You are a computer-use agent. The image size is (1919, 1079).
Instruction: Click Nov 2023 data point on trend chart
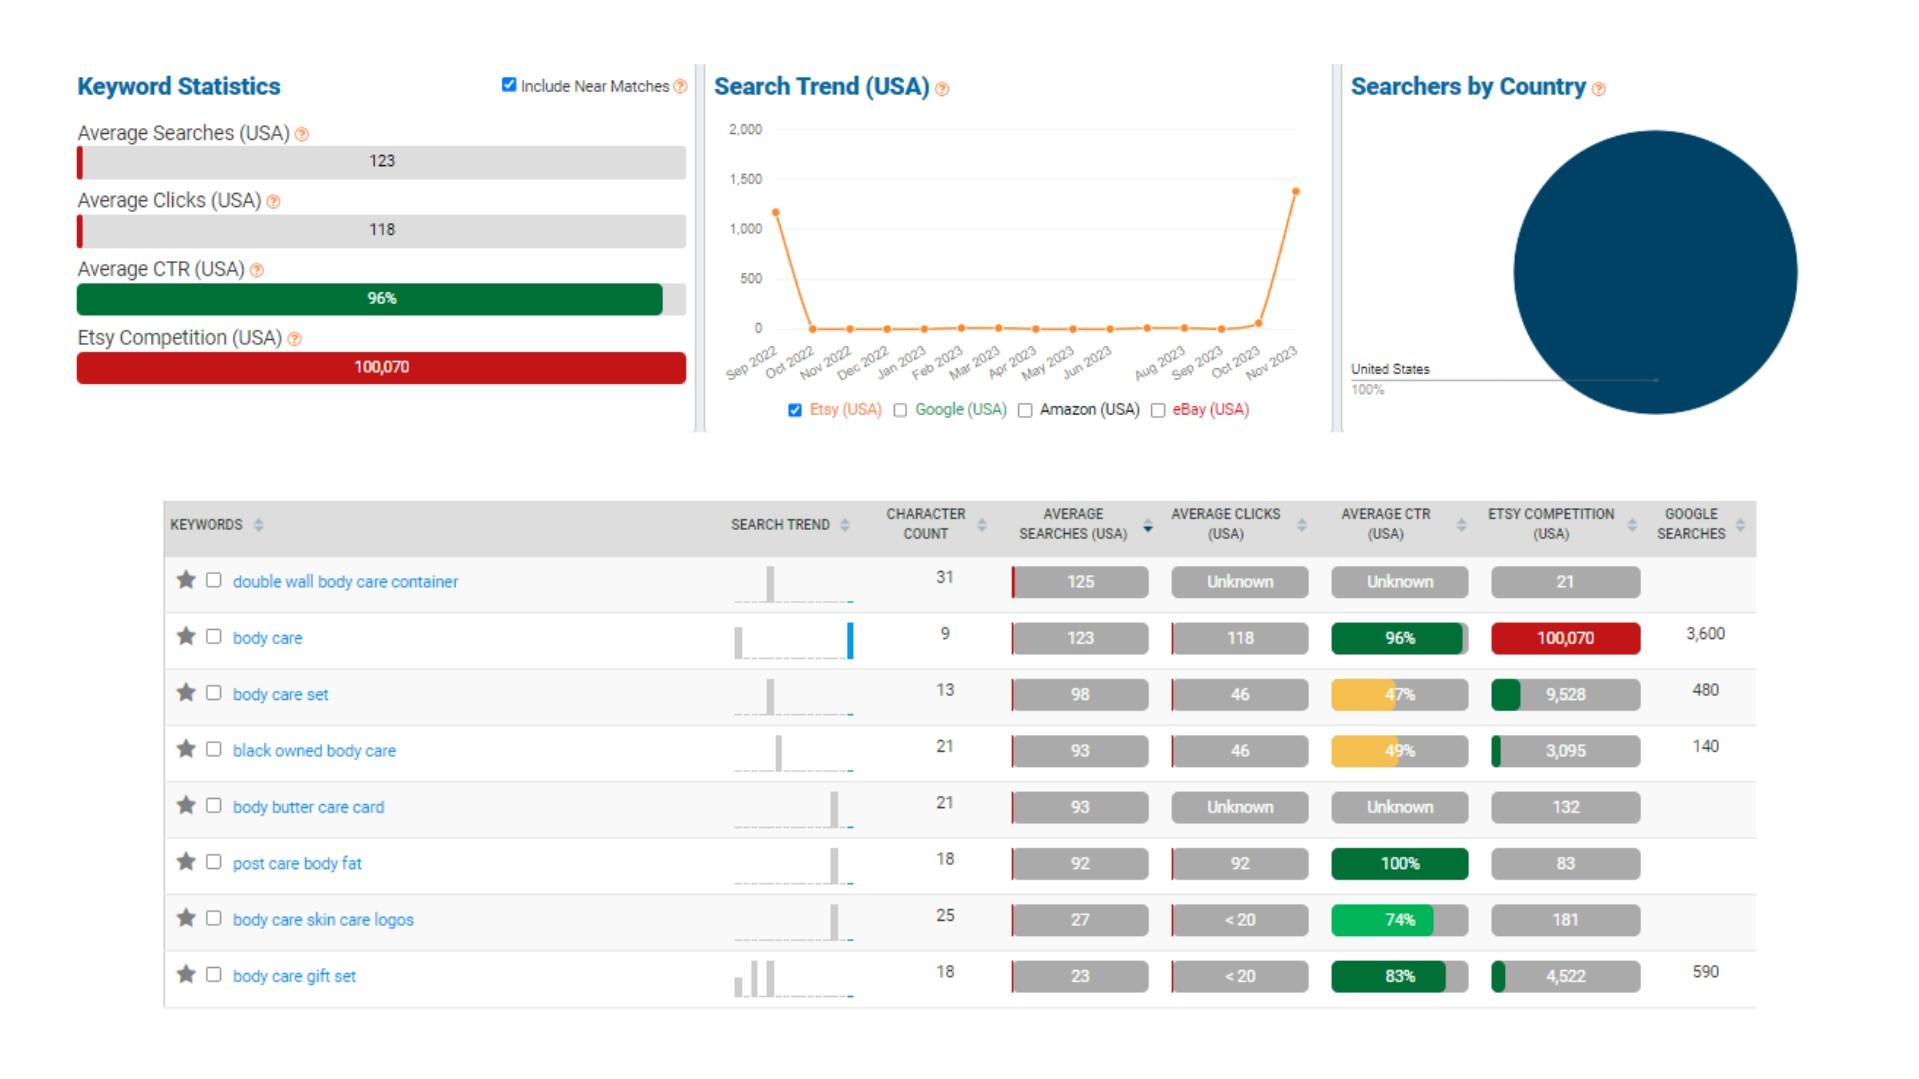1296,191
